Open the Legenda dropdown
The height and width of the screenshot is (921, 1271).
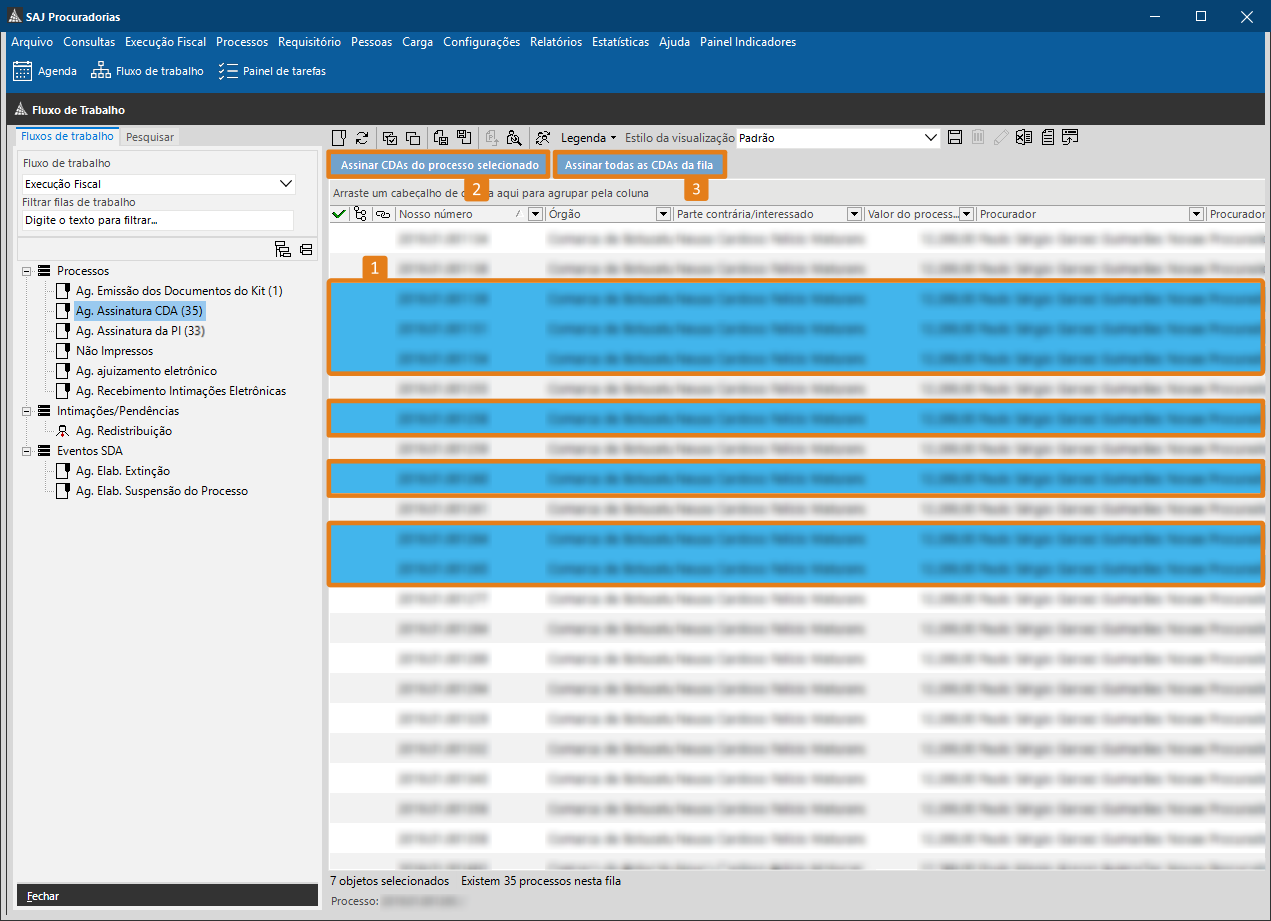coord(588,138)
